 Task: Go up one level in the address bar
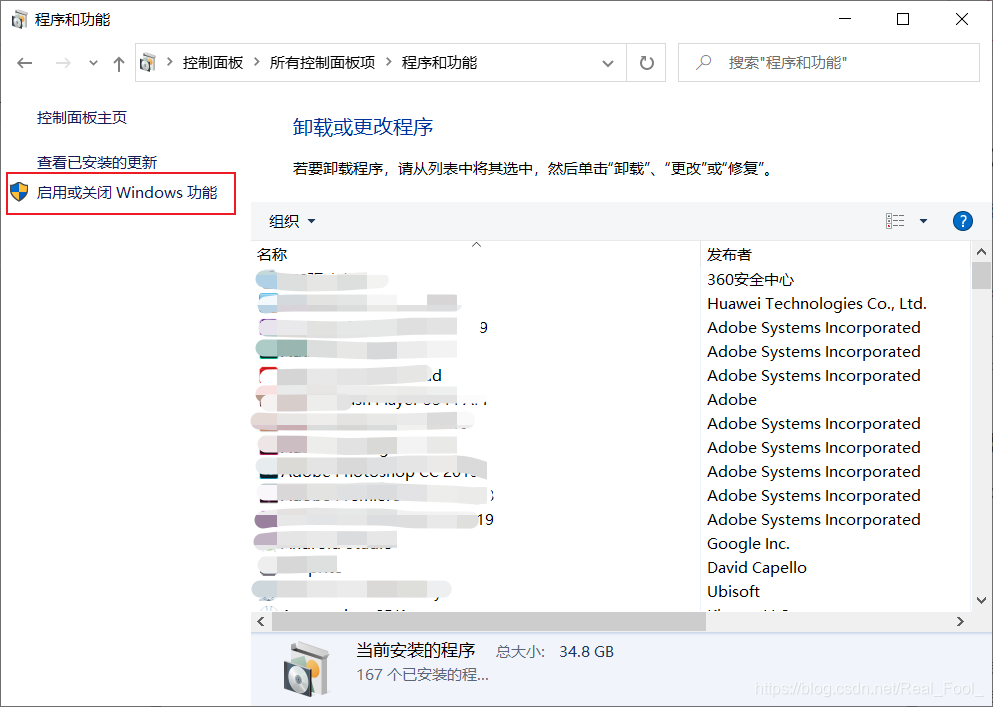point(117,62)
